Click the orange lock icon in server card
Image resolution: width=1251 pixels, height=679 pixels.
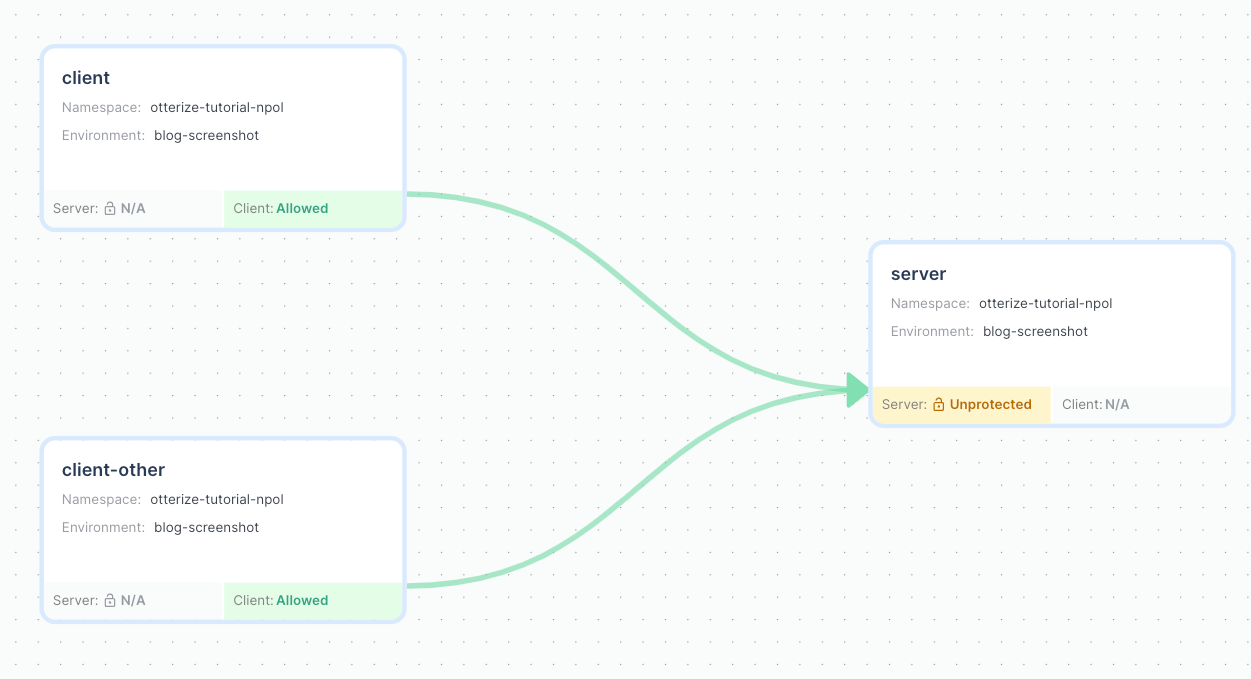point(939,405)
